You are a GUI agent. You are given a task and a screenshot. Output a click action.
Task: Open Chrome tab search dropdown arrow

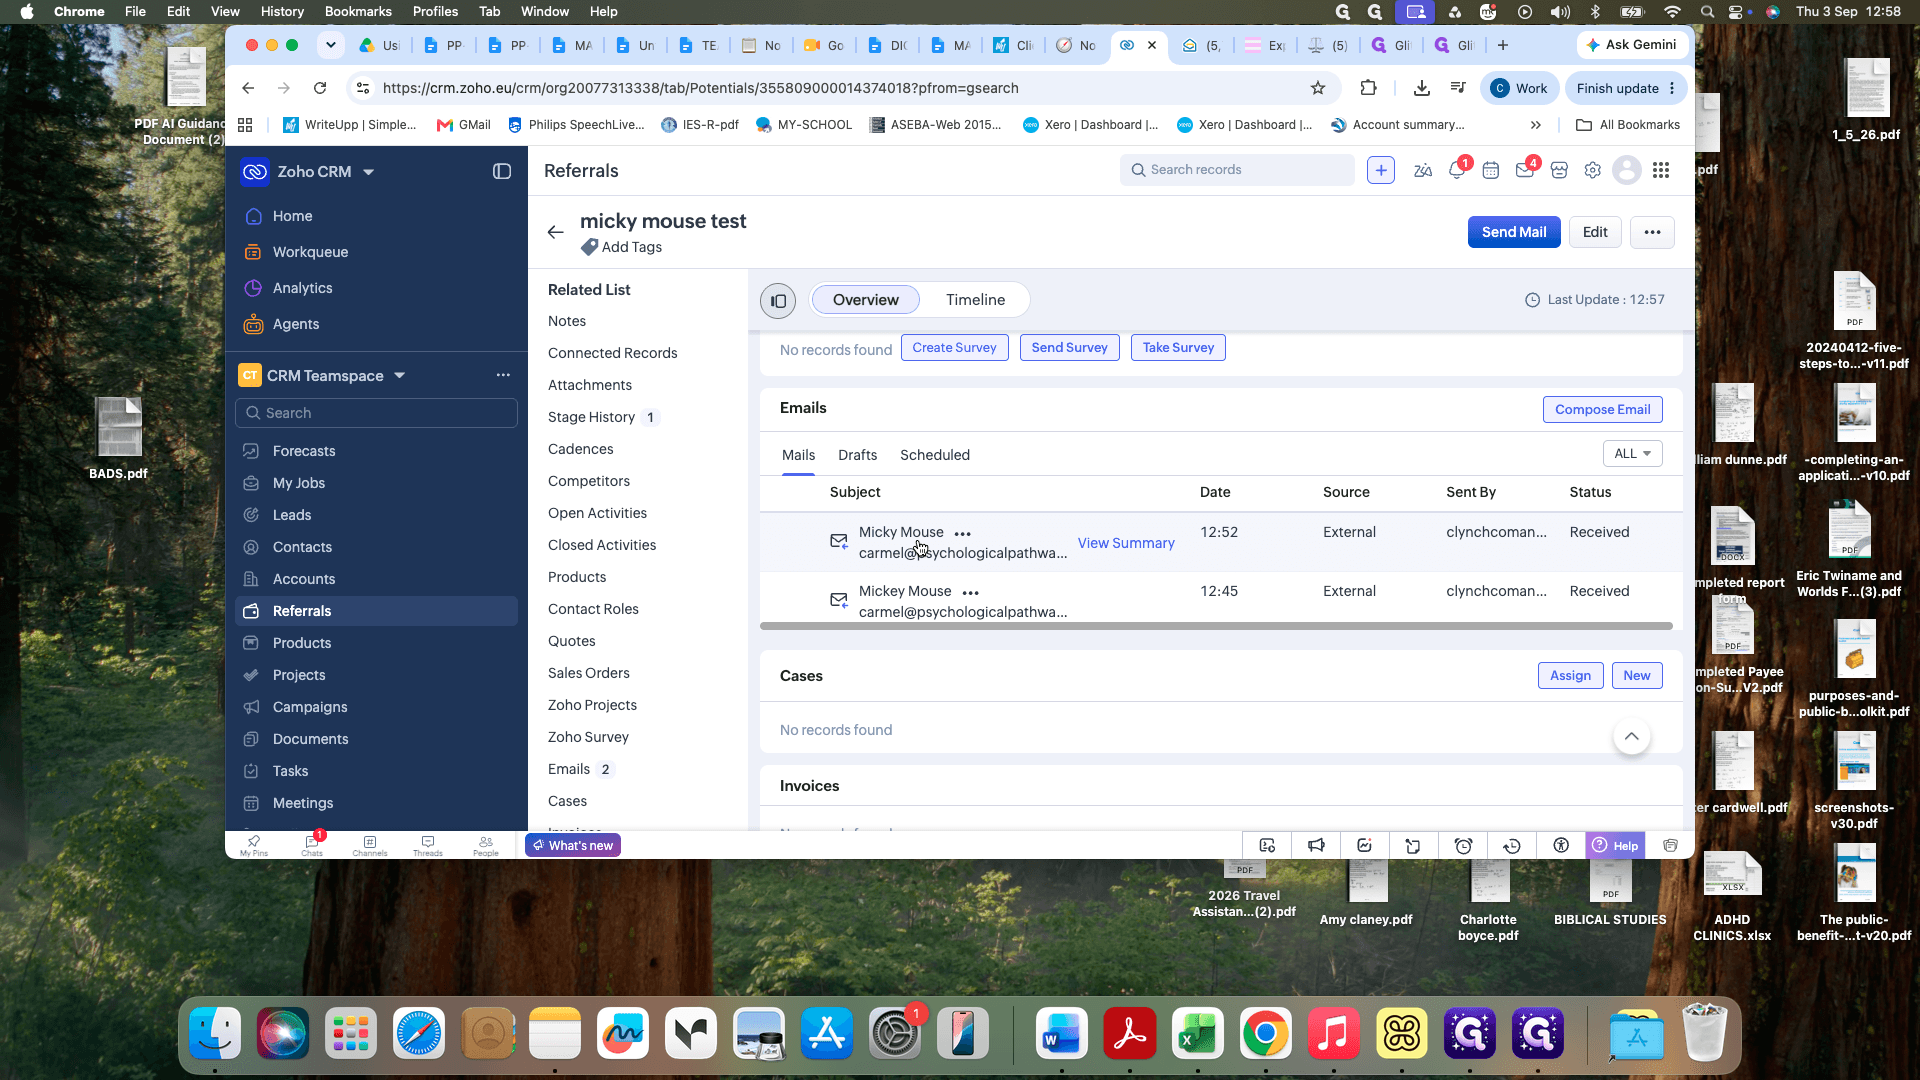coord(331,45)
